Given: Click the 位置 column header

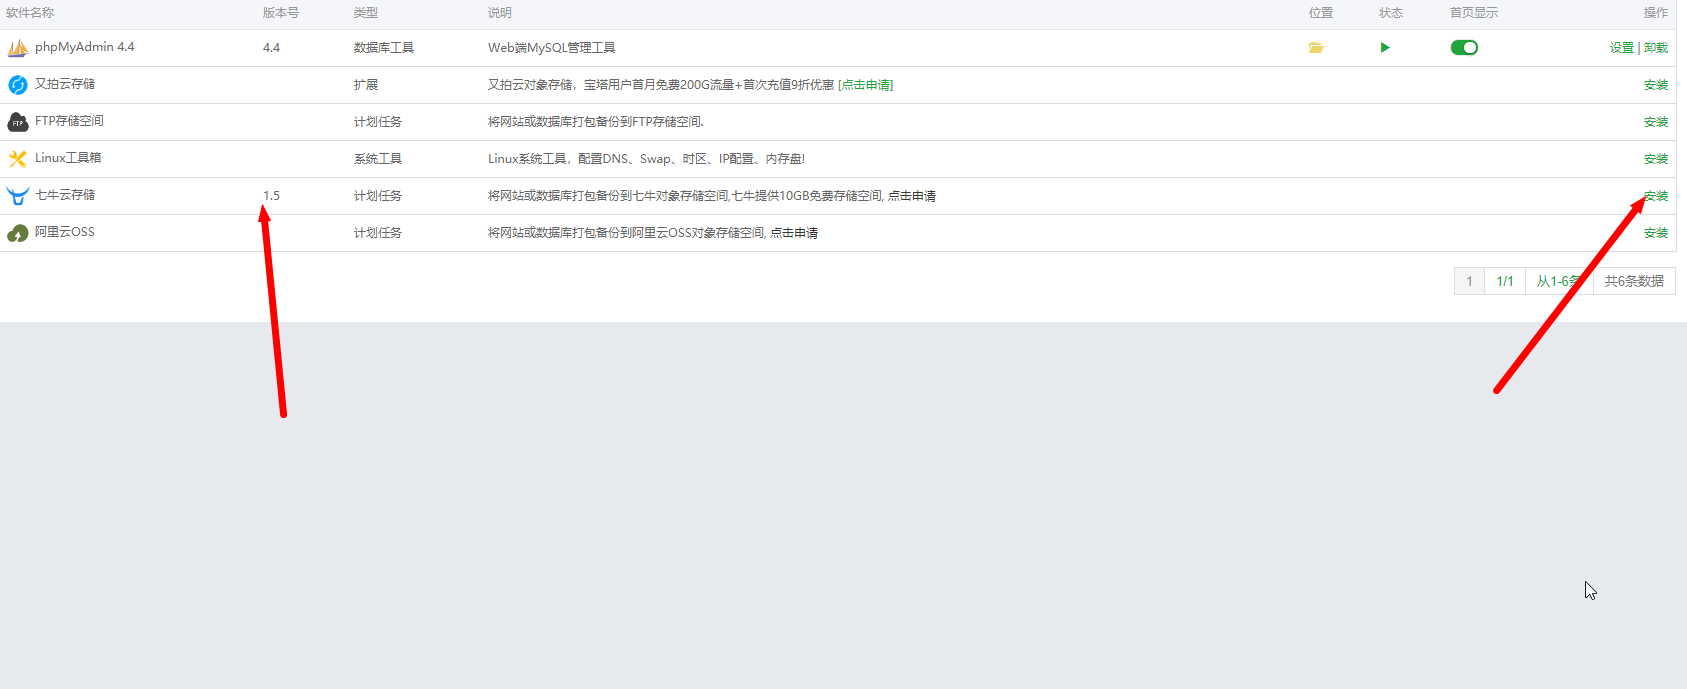Looking at the screenshot, I should 1321,13.
